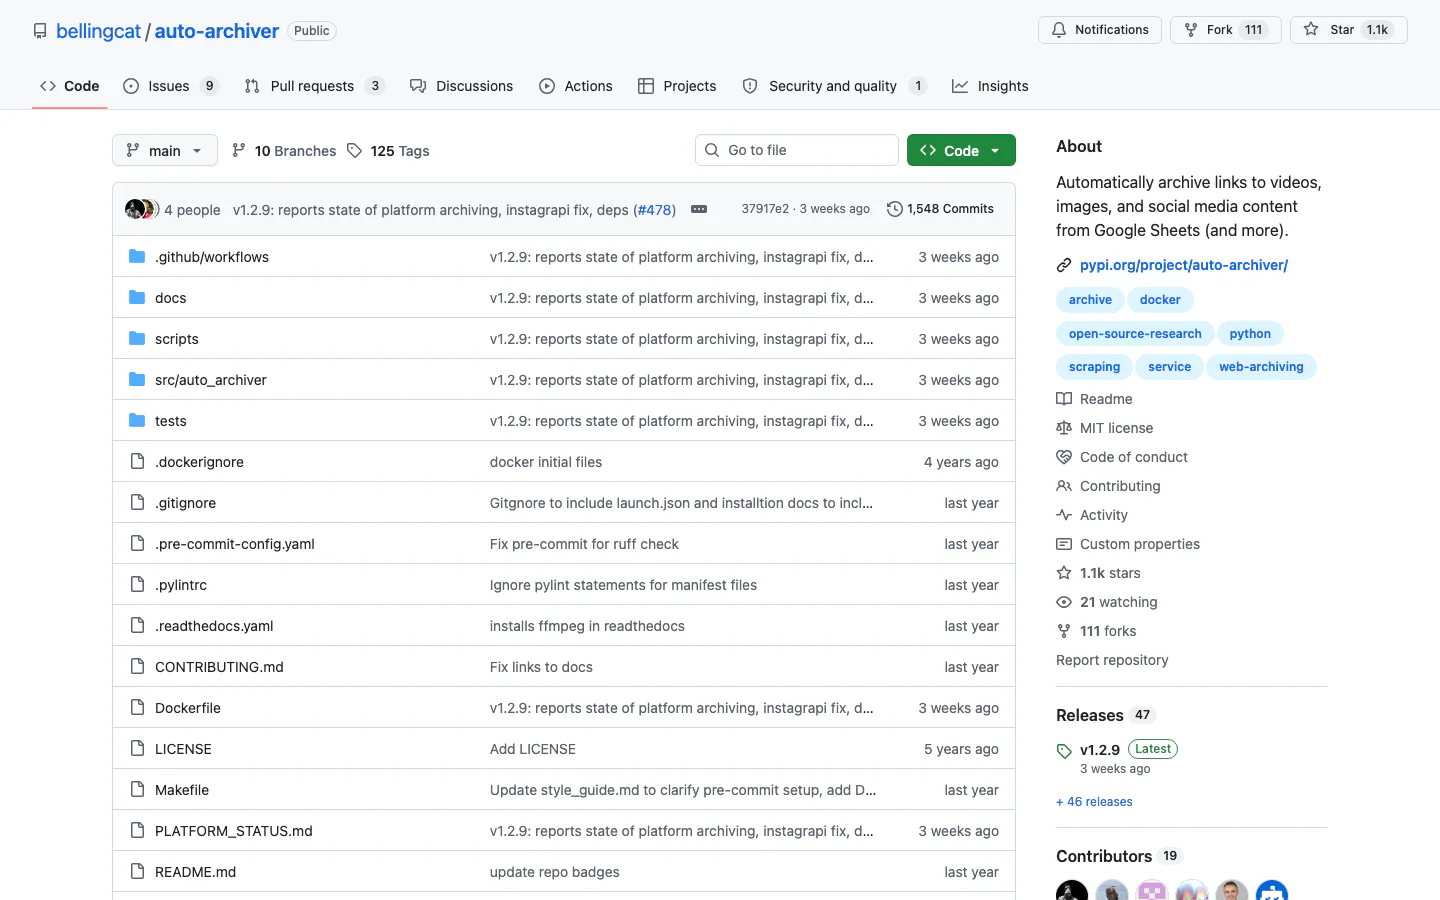1440x900 pixels.
Task: Open the Discussions tab
Action: (x=461, y=86)
